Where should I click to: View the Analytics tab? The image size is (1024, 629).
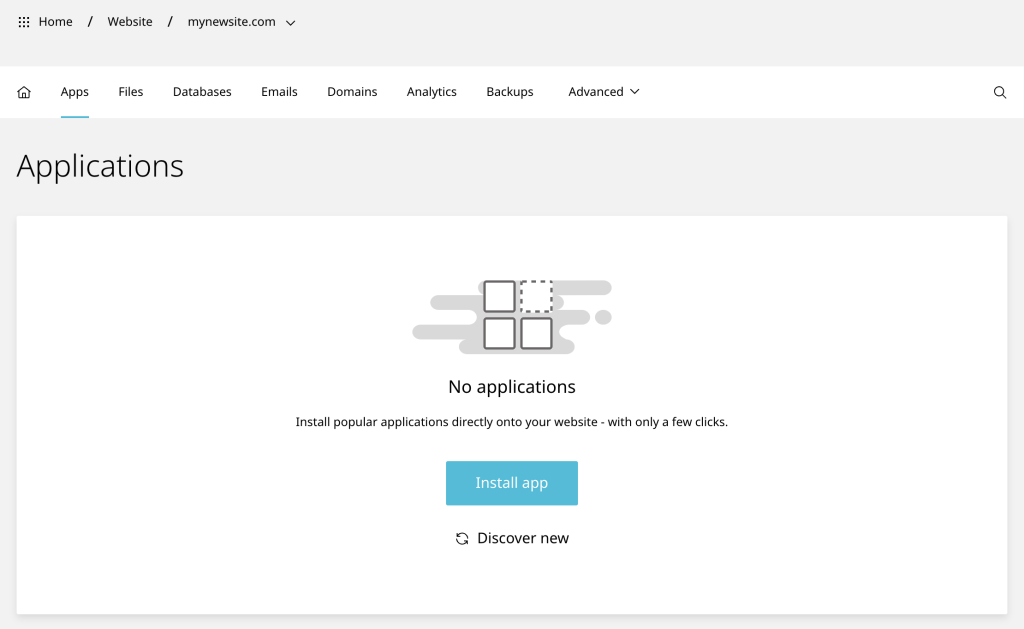point(432,92)
